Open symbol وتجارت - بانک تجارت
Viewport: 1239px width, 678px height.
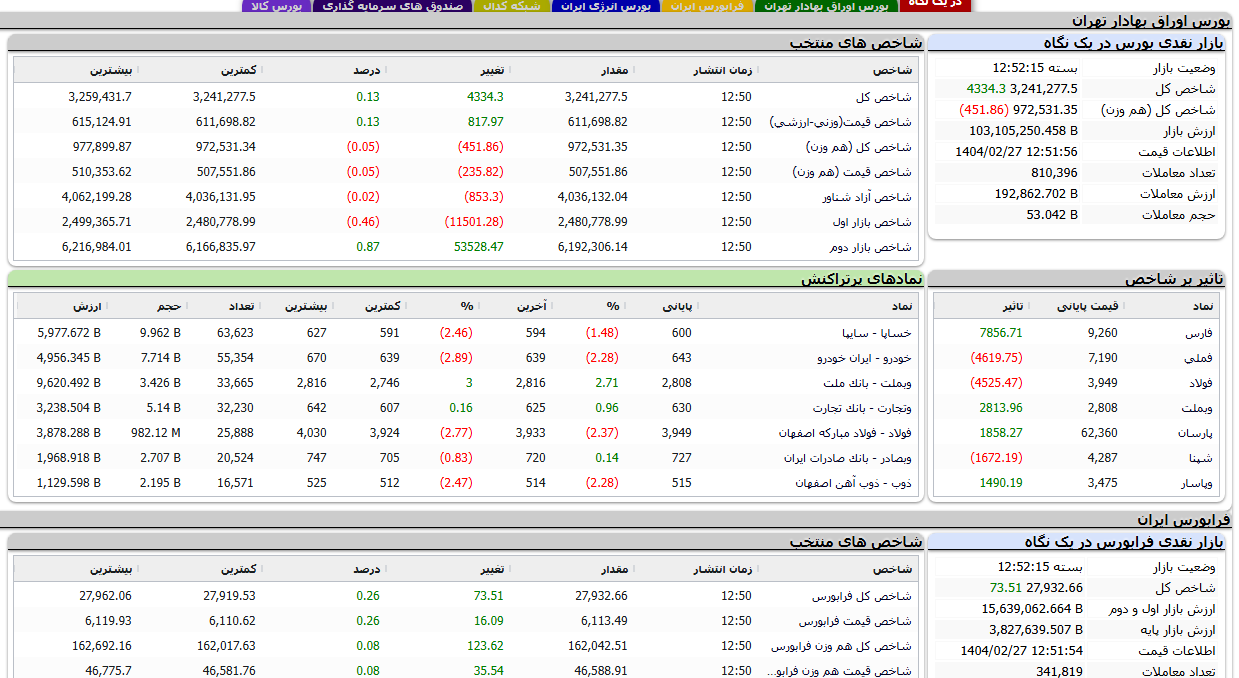[x=862, y=408]
